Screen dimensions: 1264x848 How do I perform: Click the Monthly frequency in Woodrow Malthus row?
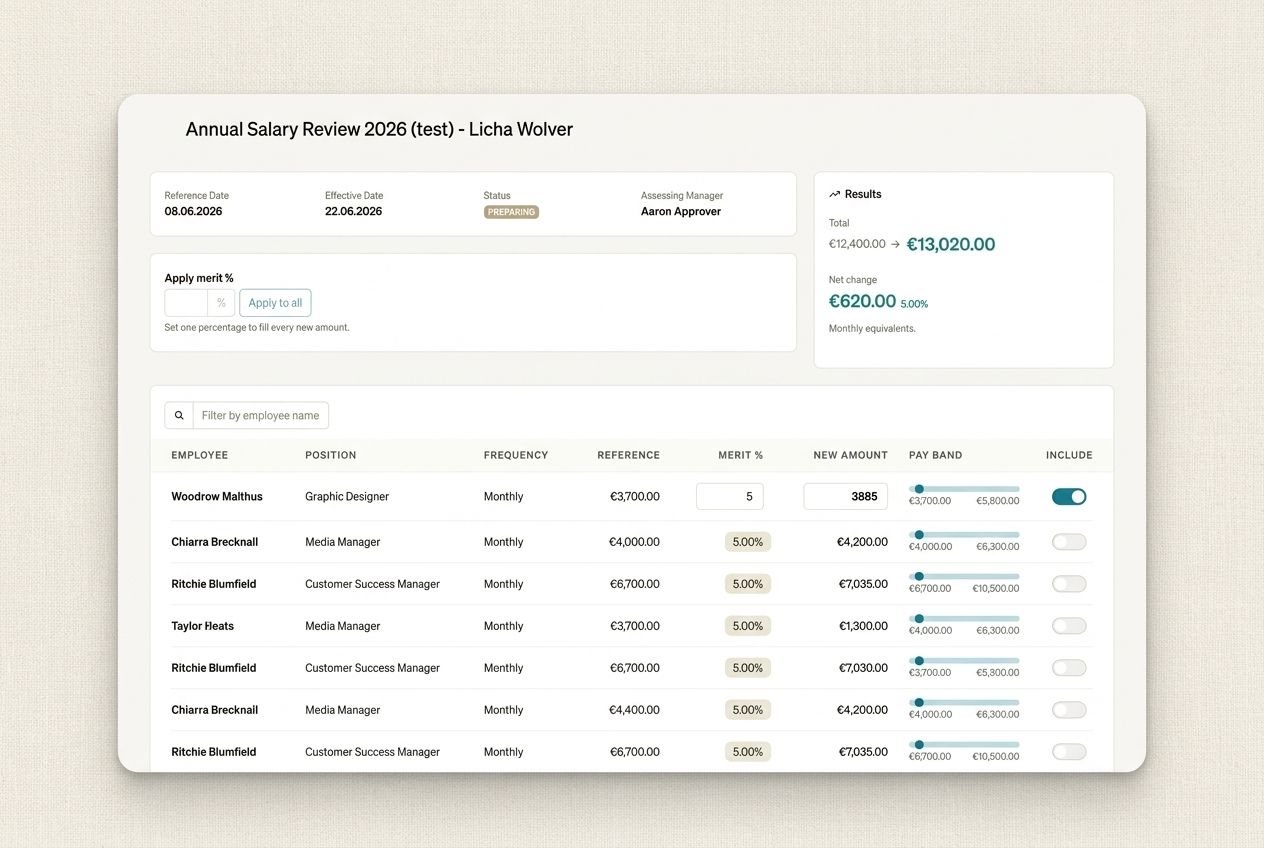(x=504, y=496)
